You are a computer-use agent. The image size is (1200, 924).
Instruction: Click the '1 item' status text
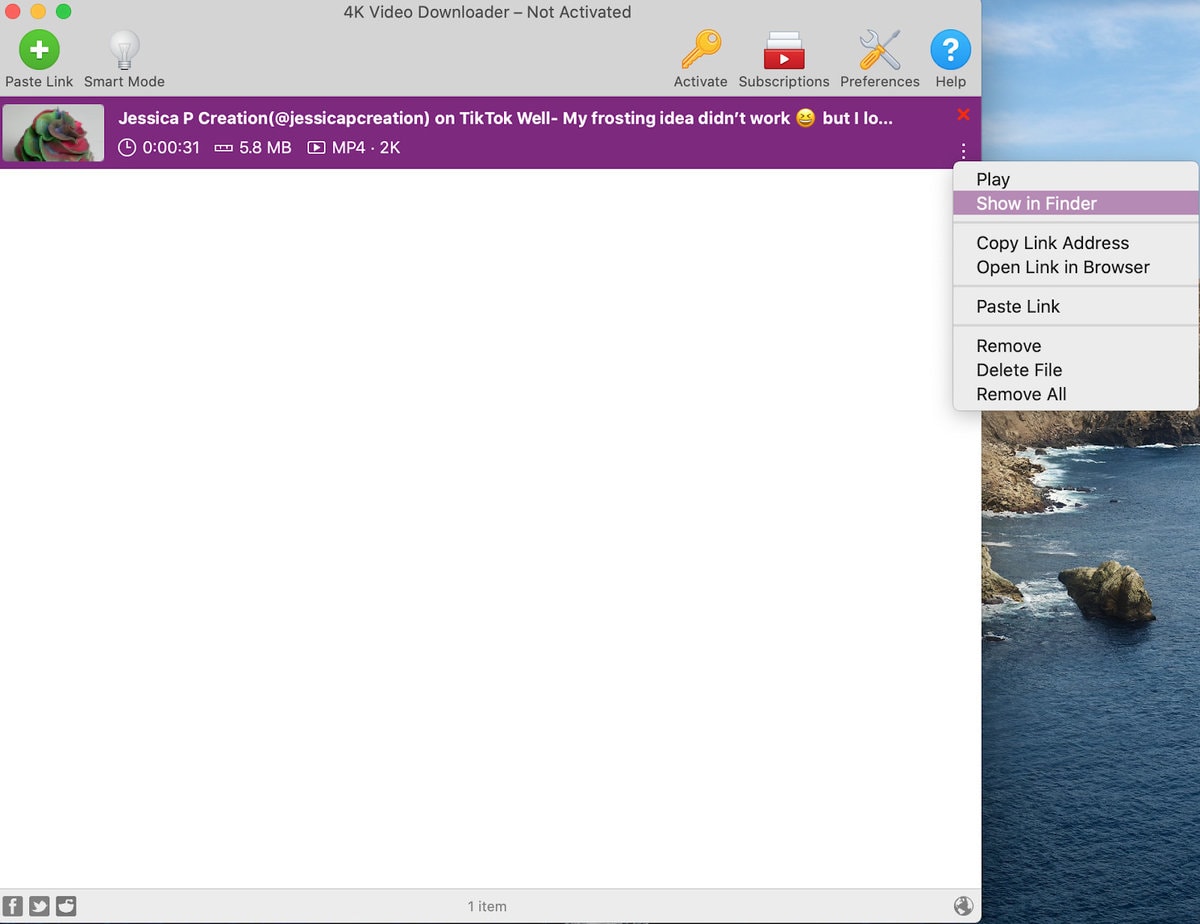pyautogui.click(x=487, y=906)
